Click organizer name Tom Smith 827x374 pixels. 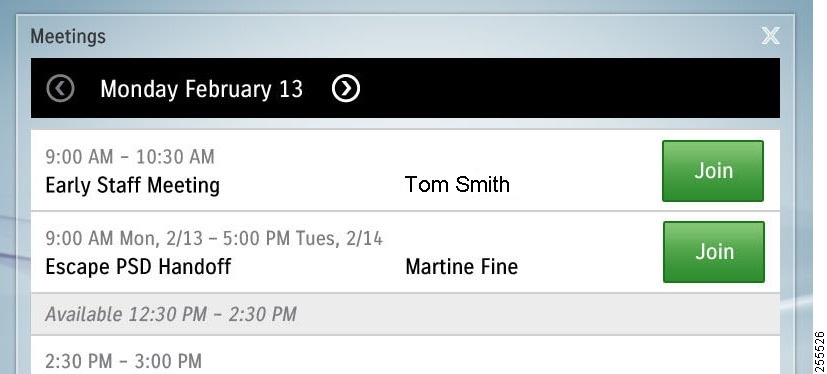click(x=457, y=185)
